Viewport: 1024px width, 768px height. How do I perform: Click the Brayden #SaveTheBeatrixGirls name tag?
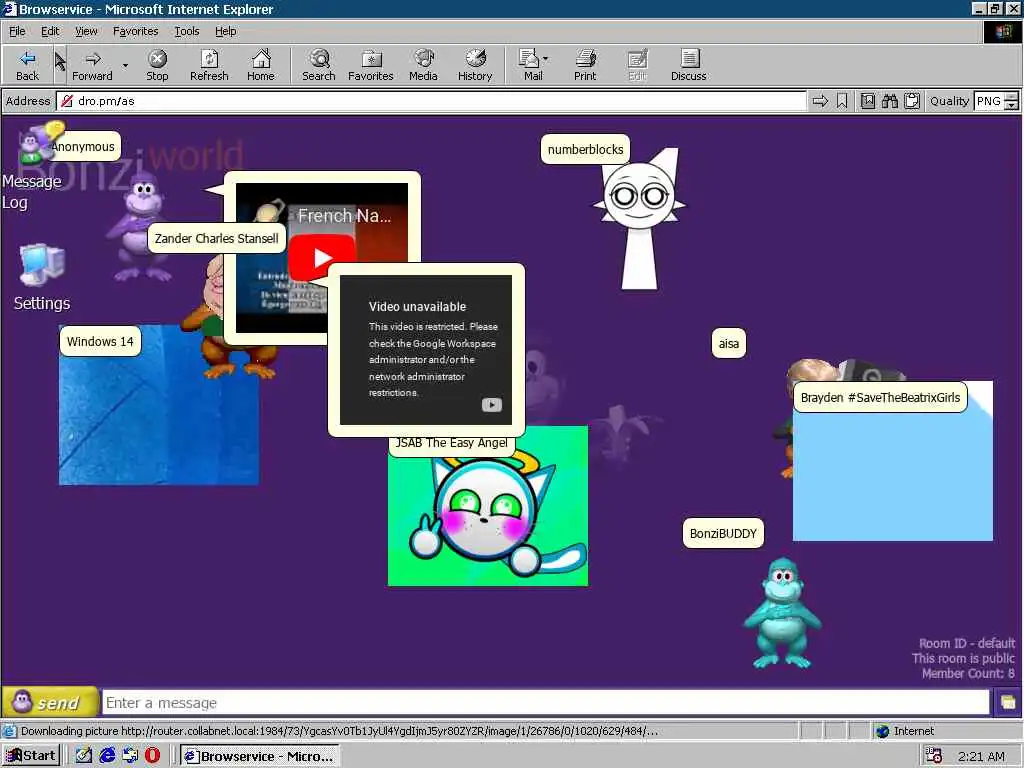point(880,398)
